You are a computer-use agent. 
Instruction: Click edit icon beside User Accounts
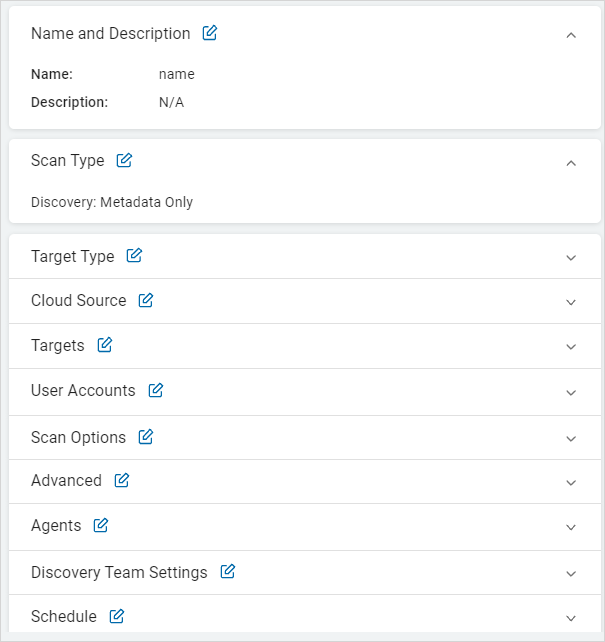155,390
